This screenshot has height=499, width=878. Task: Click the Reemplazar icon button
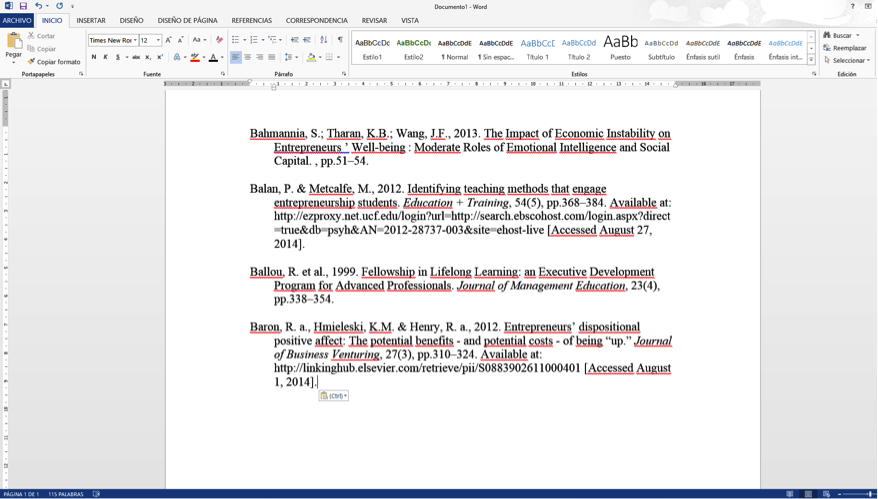(845, 48)
